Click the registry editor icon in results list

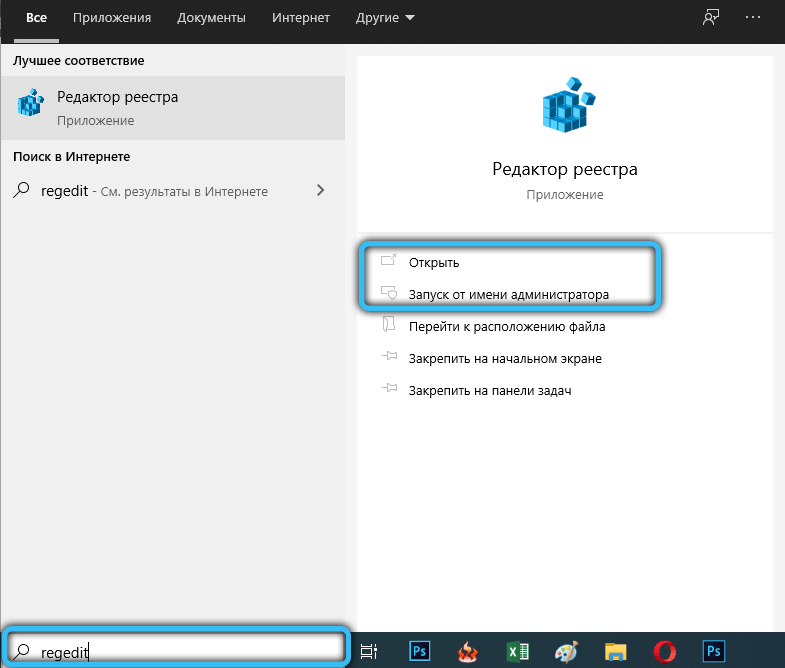pos(31,103)
